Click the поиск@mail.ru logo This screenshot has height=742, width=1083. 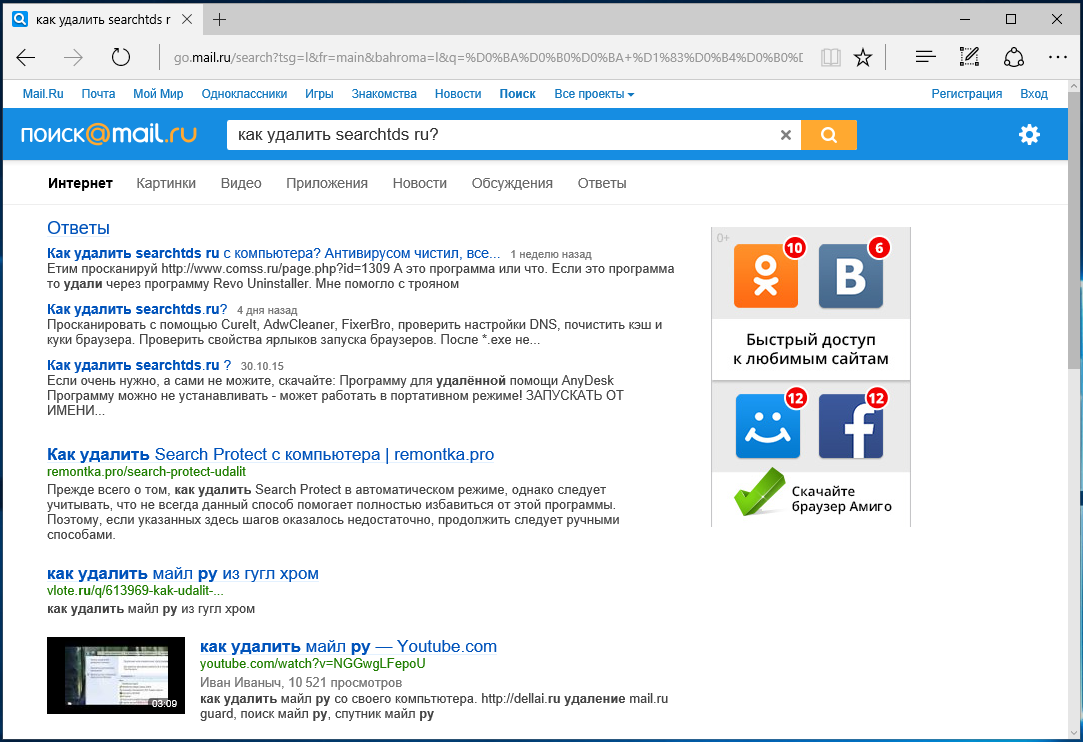108,134
